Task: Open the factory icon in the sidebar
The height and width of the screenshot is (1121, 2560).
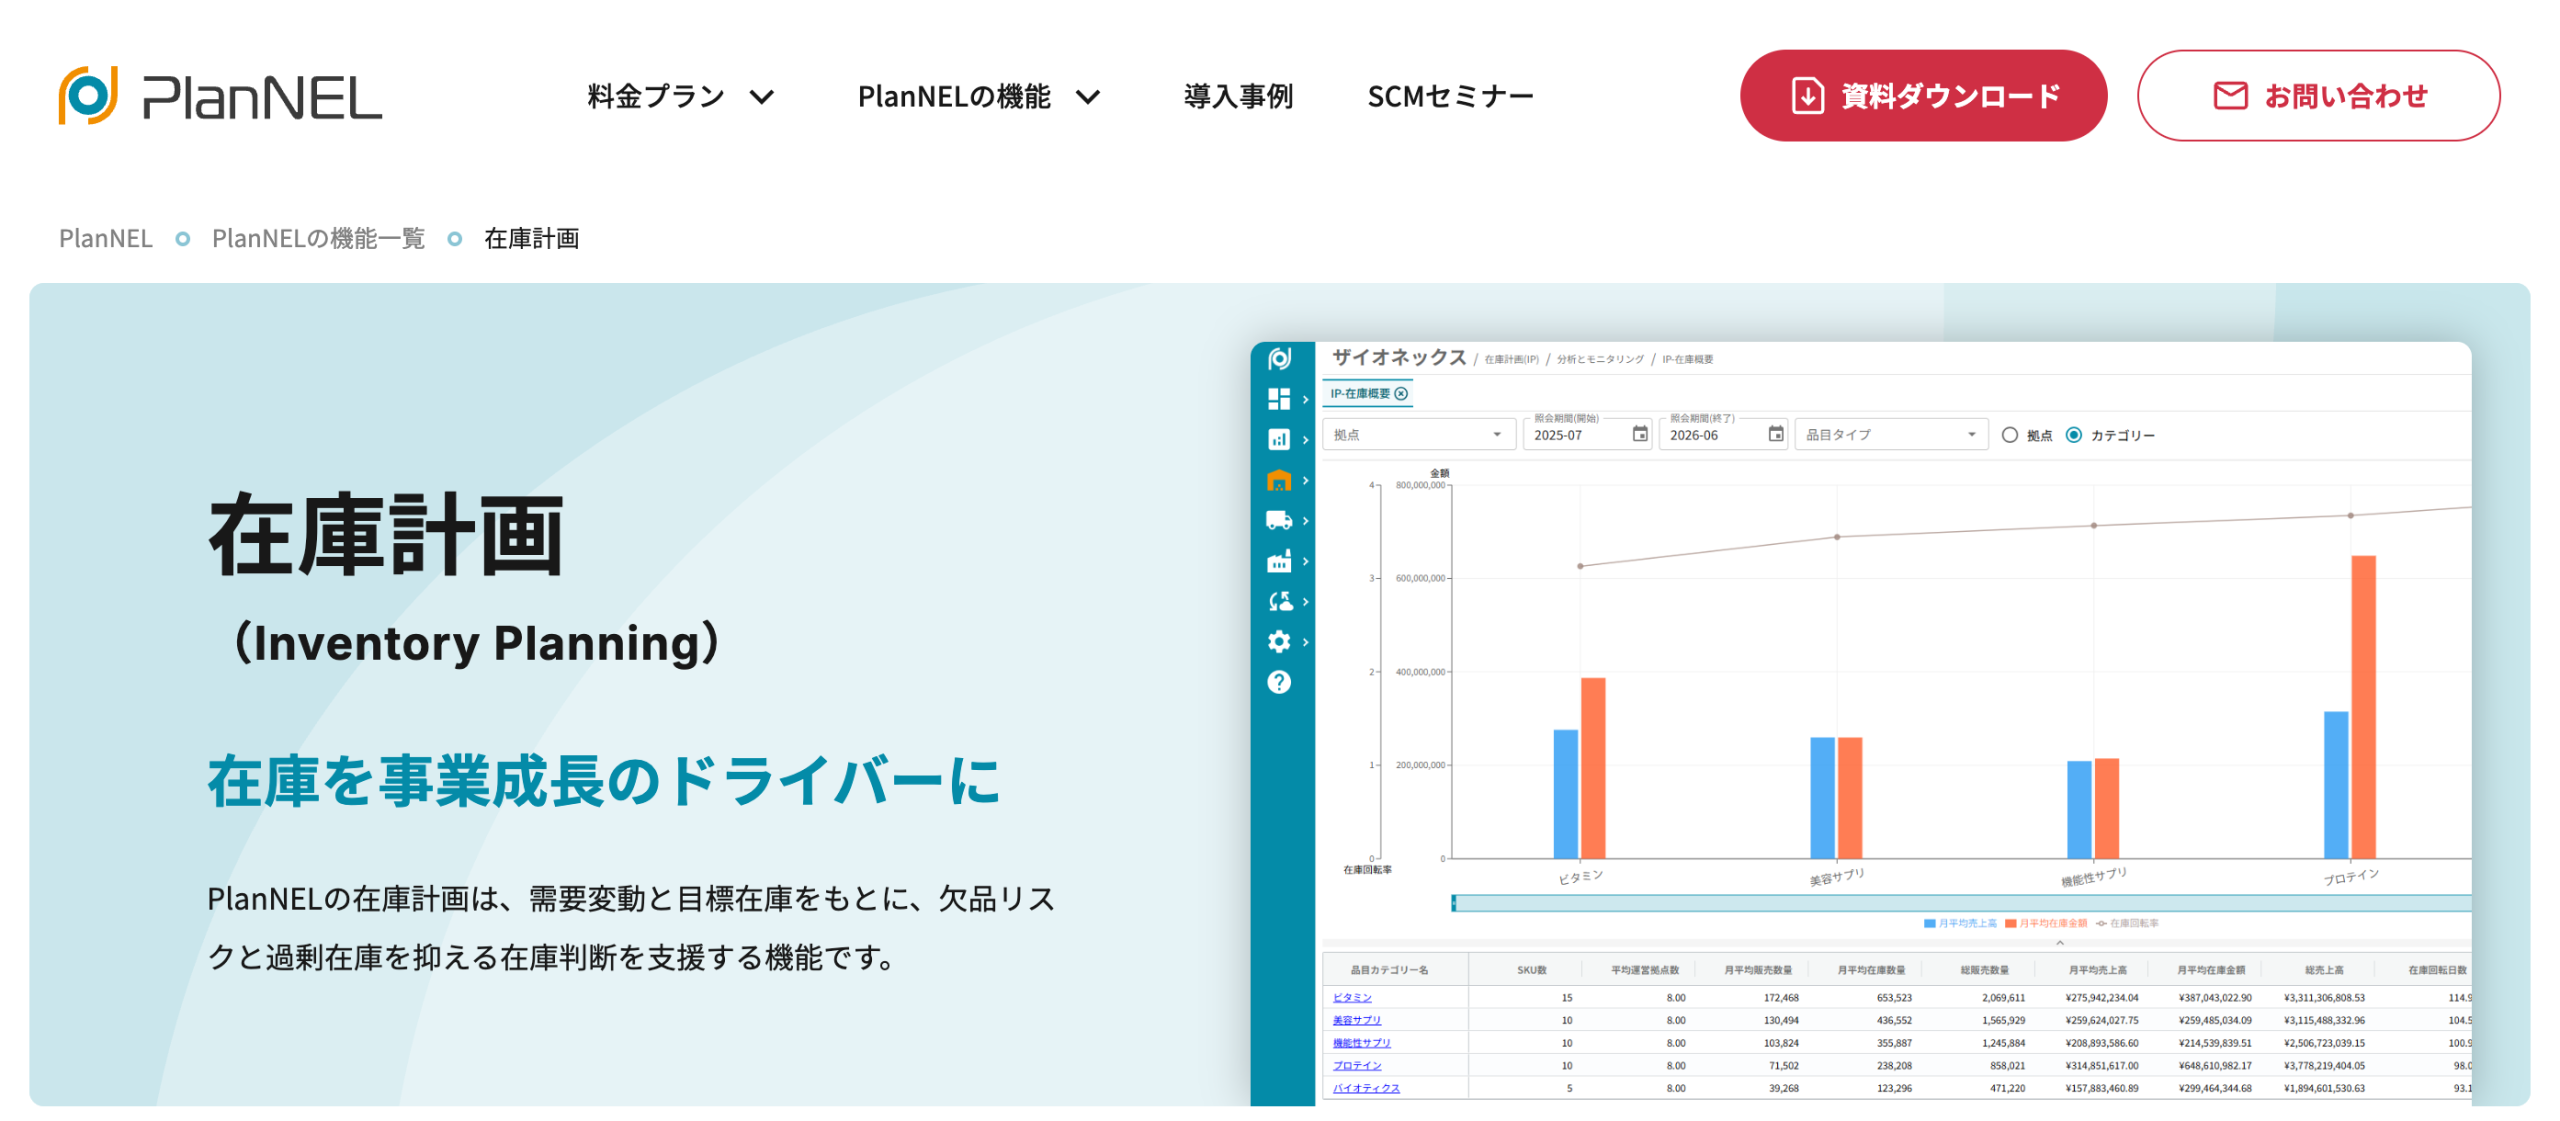Action: tap(1279, 561)
